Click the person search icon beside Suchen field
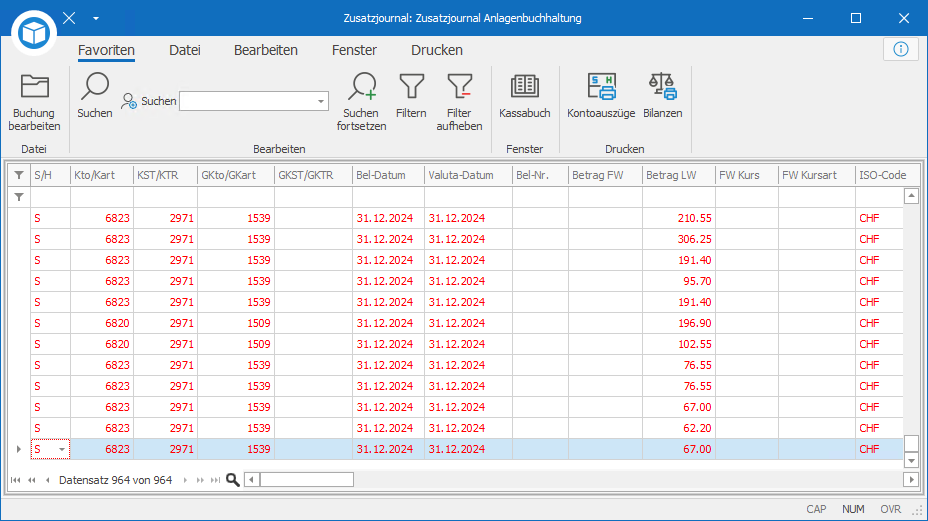Image resolution: width=928 pixels, height=521 pixels. point(128,101)
